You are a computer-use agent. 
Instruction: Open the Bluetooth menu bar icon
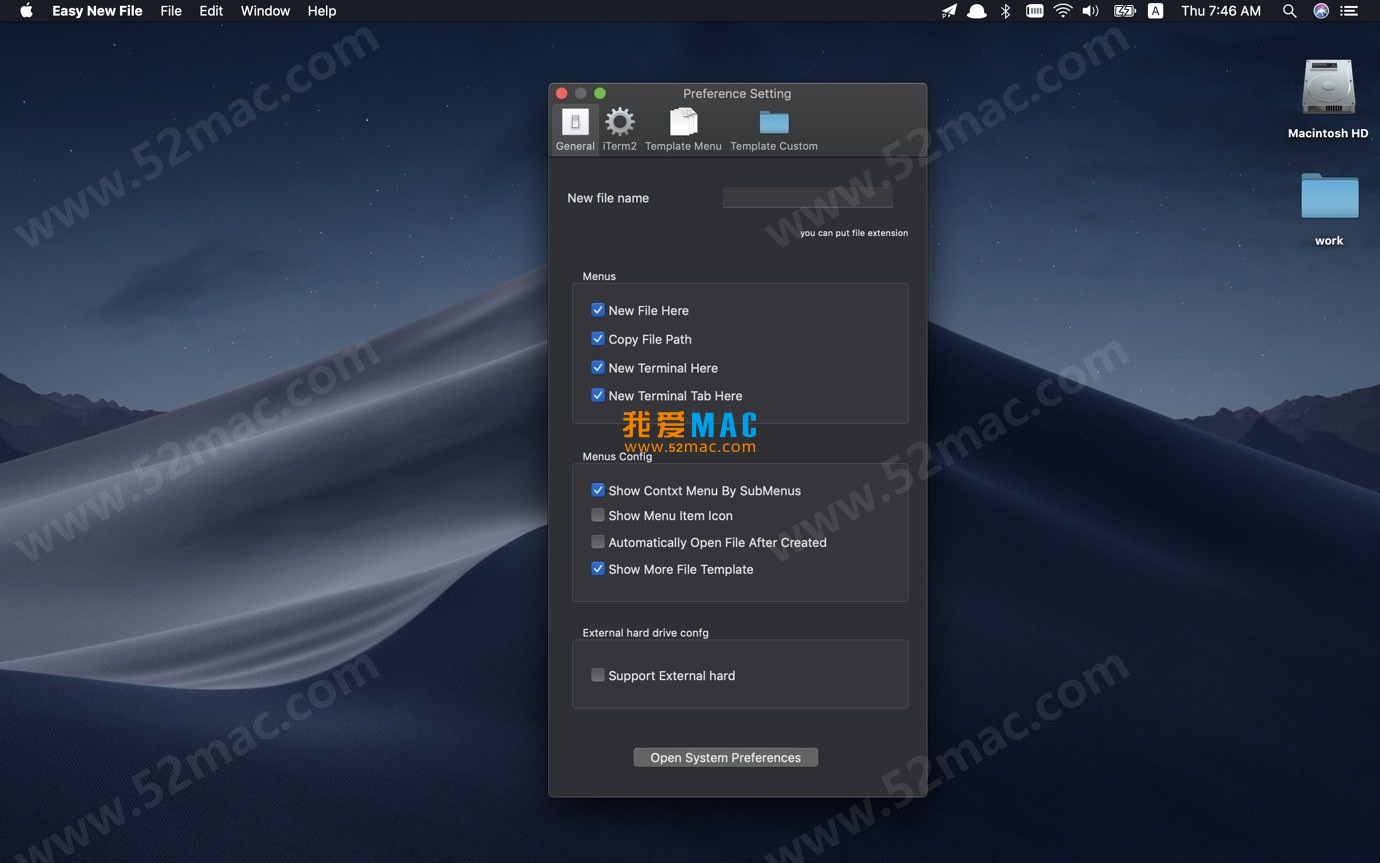1006,11
